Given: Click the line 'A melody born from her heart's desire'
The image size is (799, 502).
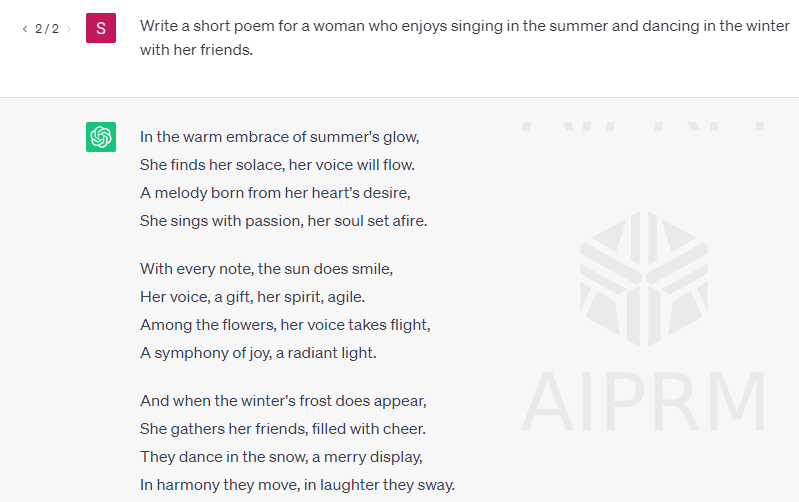Looking at the screenshot, I should 275,193.
